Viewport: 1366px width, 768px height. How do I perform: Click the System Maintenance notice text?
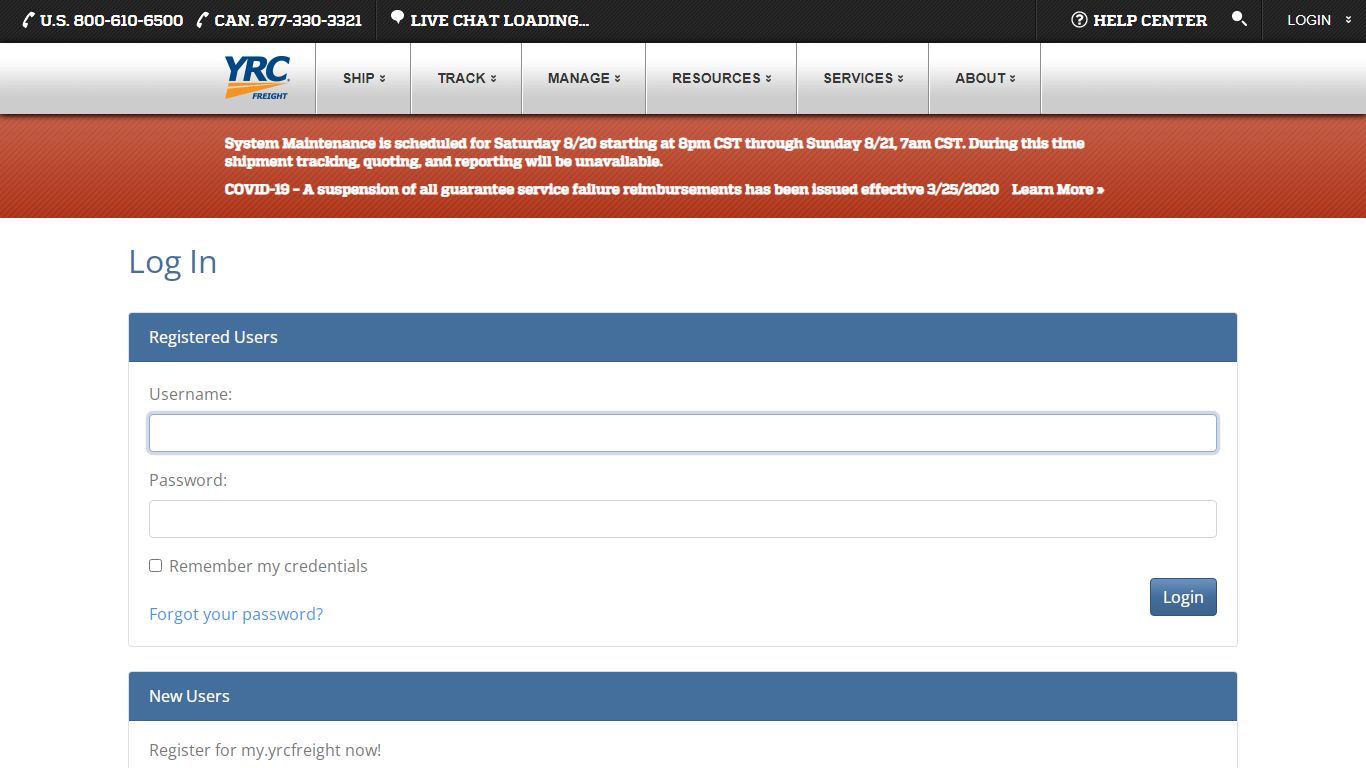point(654,152)
